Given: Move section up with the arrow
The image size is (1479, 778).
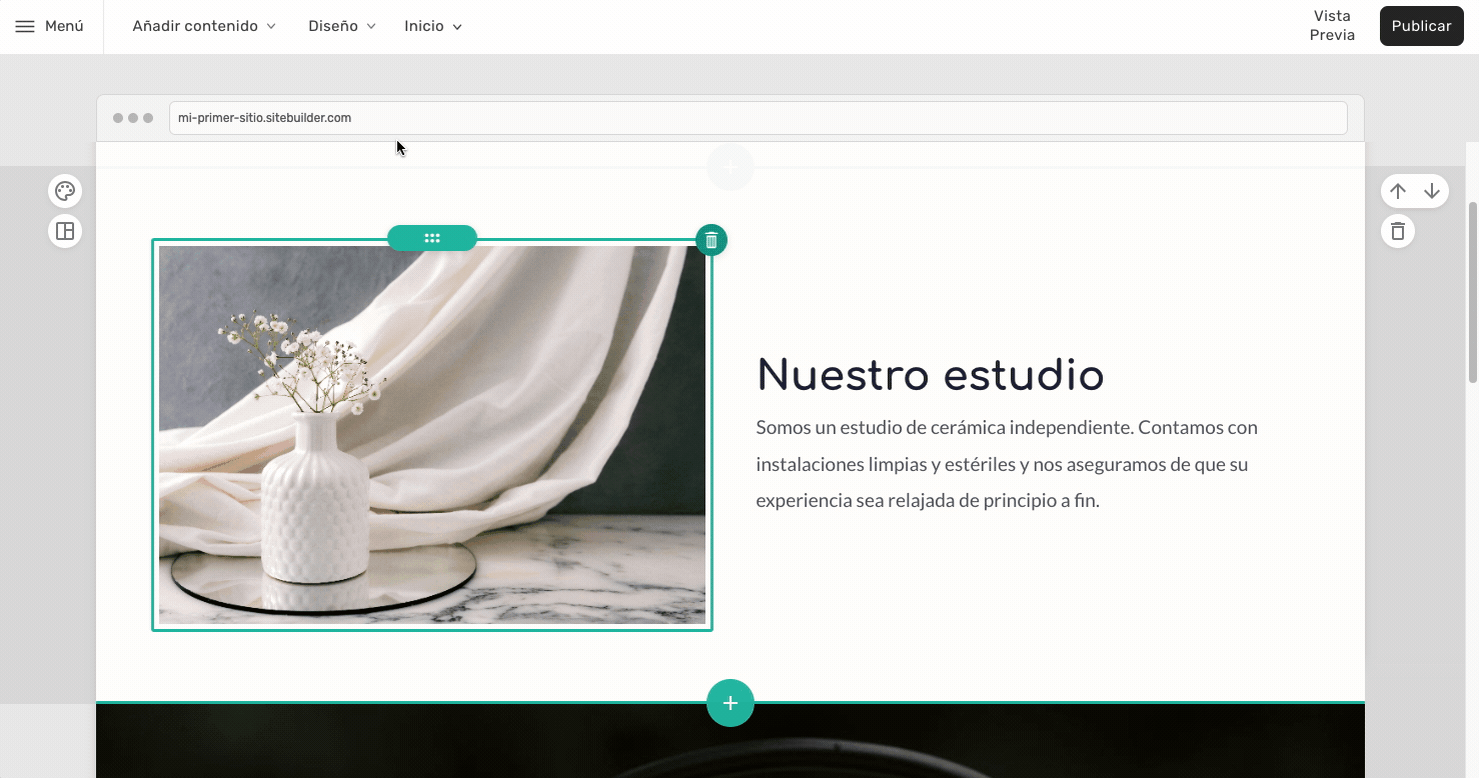Looking at the screenshot, I should (1398, 191).
